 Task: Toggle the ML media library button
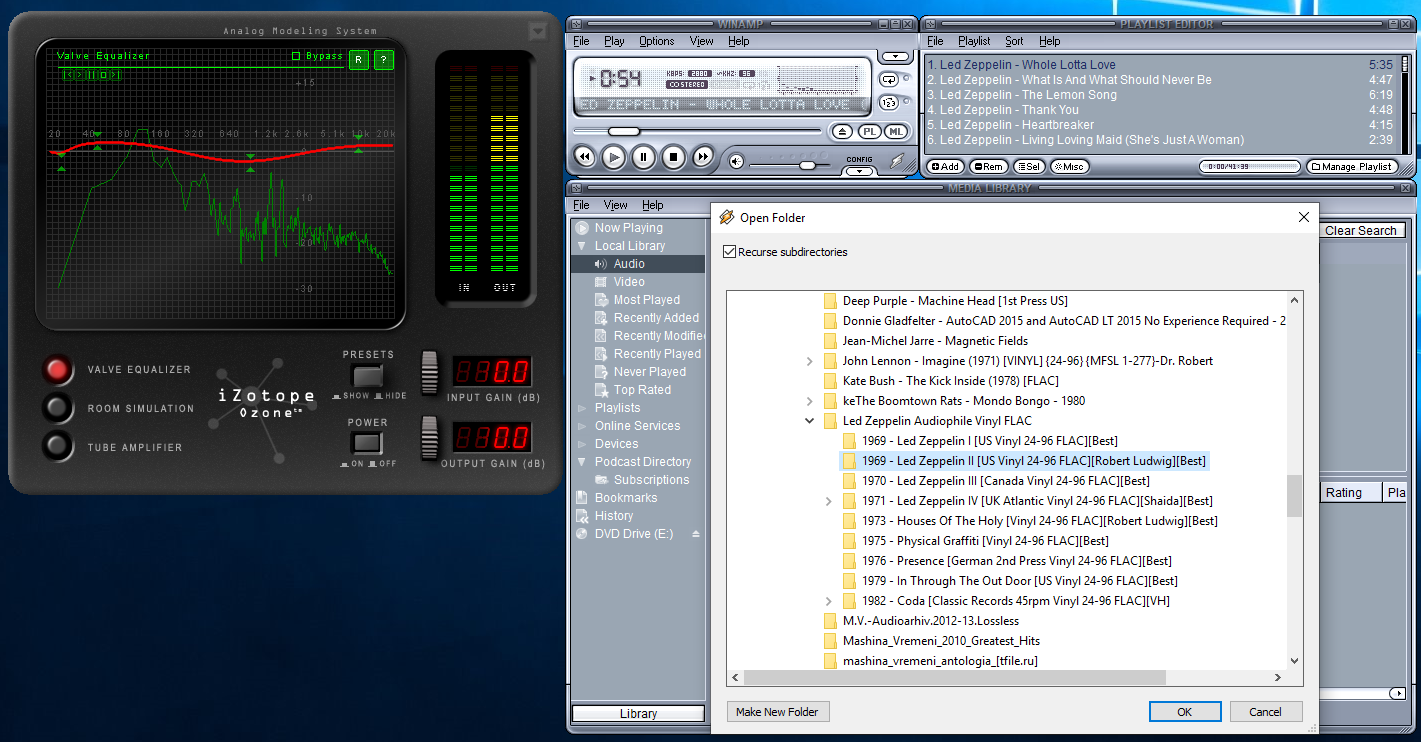[x=896, y=131]
